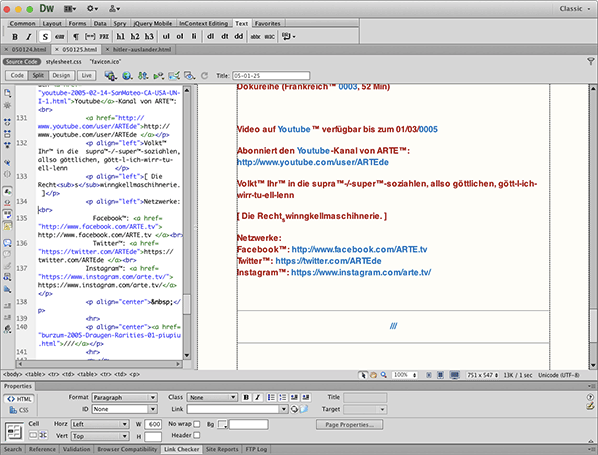598x455 pixels.
Task: Open the Link Checker results tab
Action: (182, 449)
